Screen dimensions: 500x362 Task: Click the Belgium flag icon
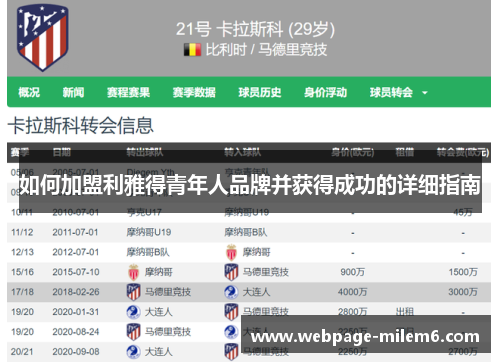click(x=192, y=50)
